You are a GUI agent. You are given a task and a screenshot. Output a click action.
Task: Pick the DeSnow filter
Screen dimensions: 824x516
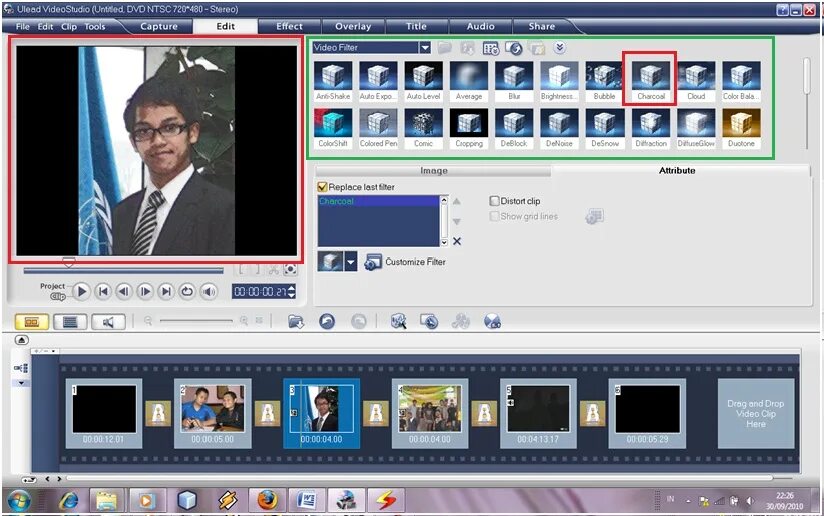(x=604, y=123)
